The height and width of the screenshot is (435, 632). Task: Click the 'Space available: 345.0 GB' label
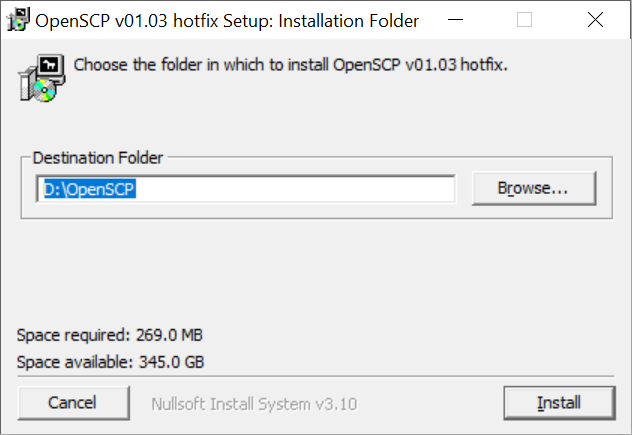pyautogui.click(x=110, y=362)
